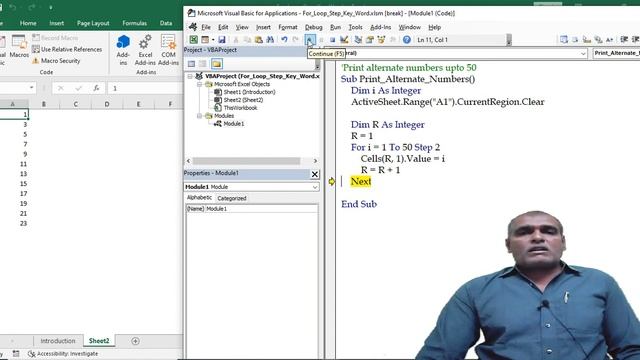Collapse Microsoft Excel Objects folder
640x360 pixels.
pos(200,84)
